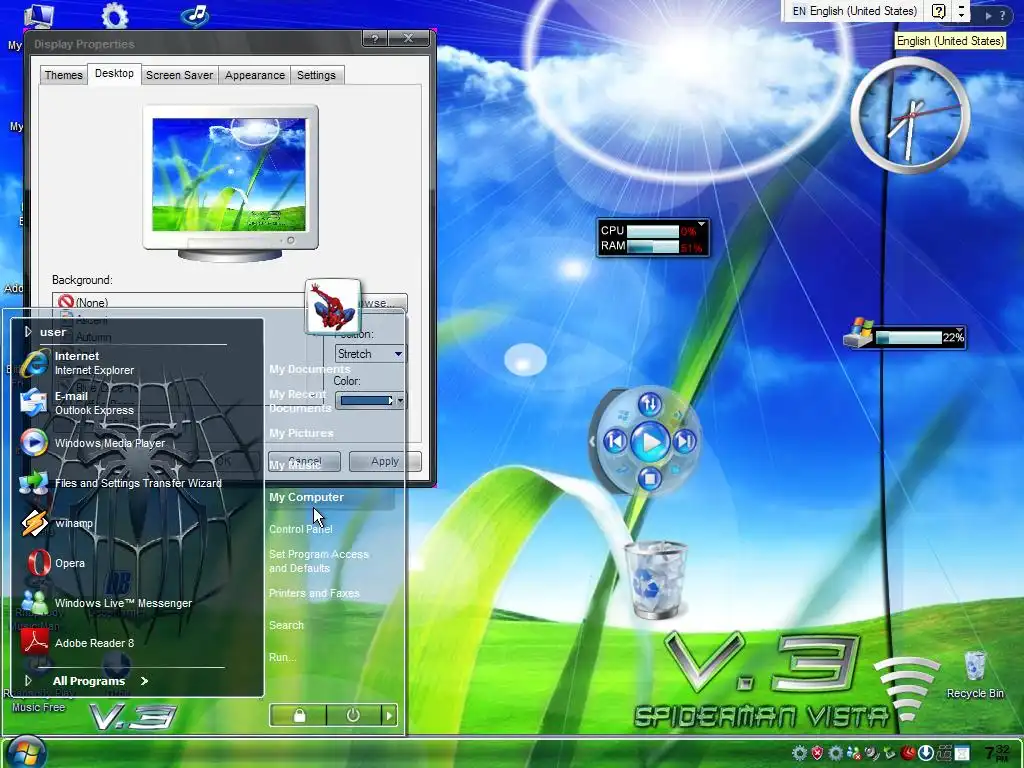
Task: Open Windows Media Player from Start menu
Action: tap(137, 443)
